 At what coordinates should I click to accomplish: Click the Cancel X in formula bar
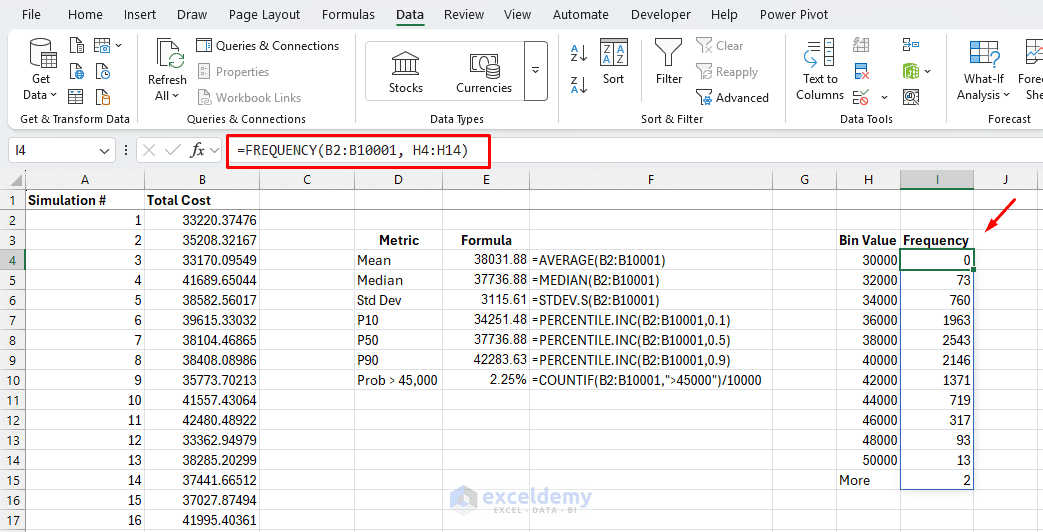tap(149, 150)
